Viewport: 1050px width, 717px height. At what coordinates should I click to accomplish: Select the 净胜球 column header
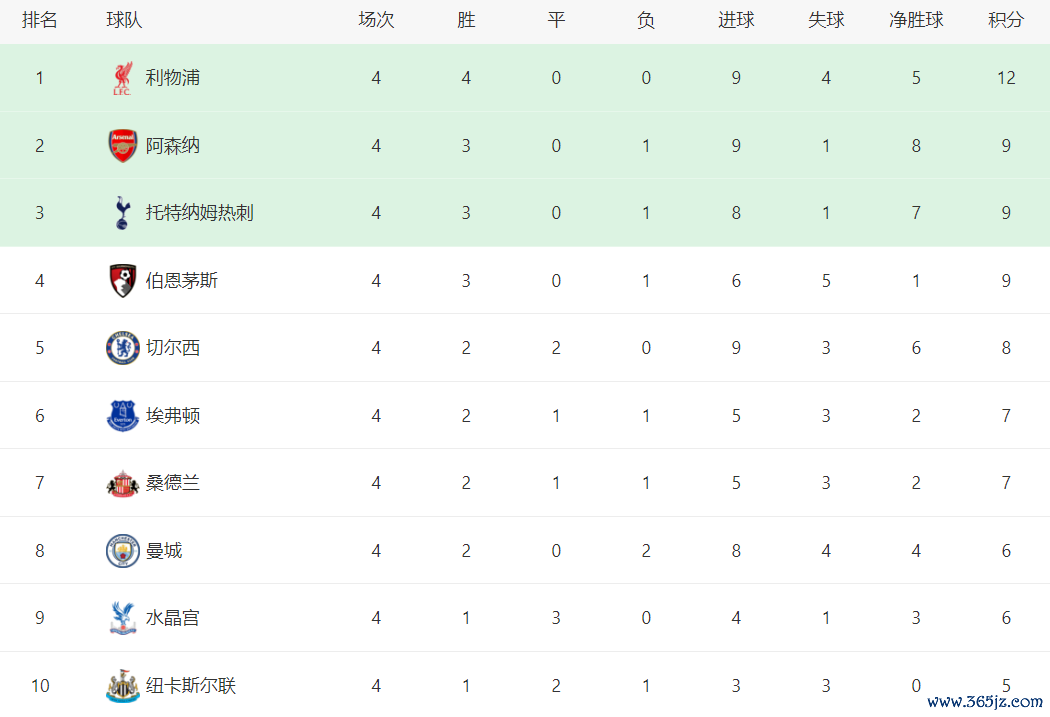point(916,20)
